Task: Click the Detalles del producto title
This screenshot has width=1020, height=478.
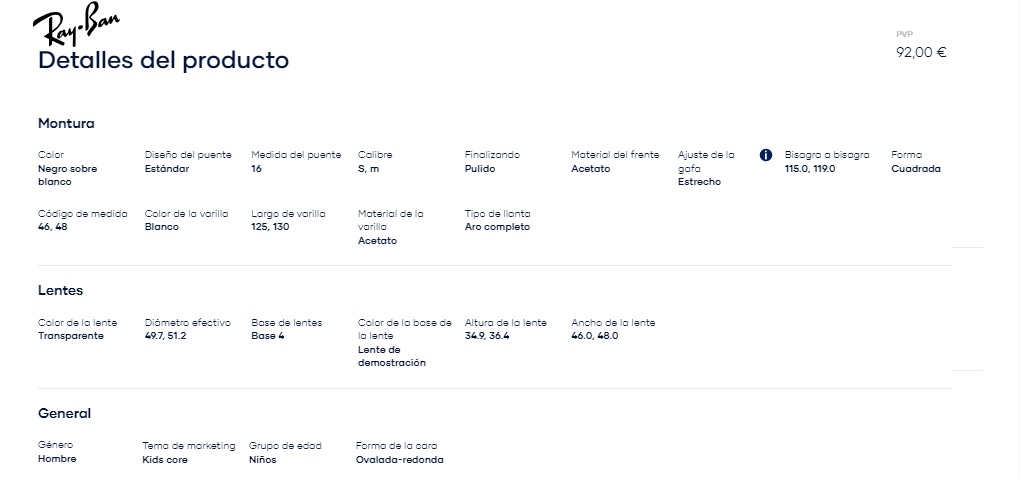Action: (163, 60)
